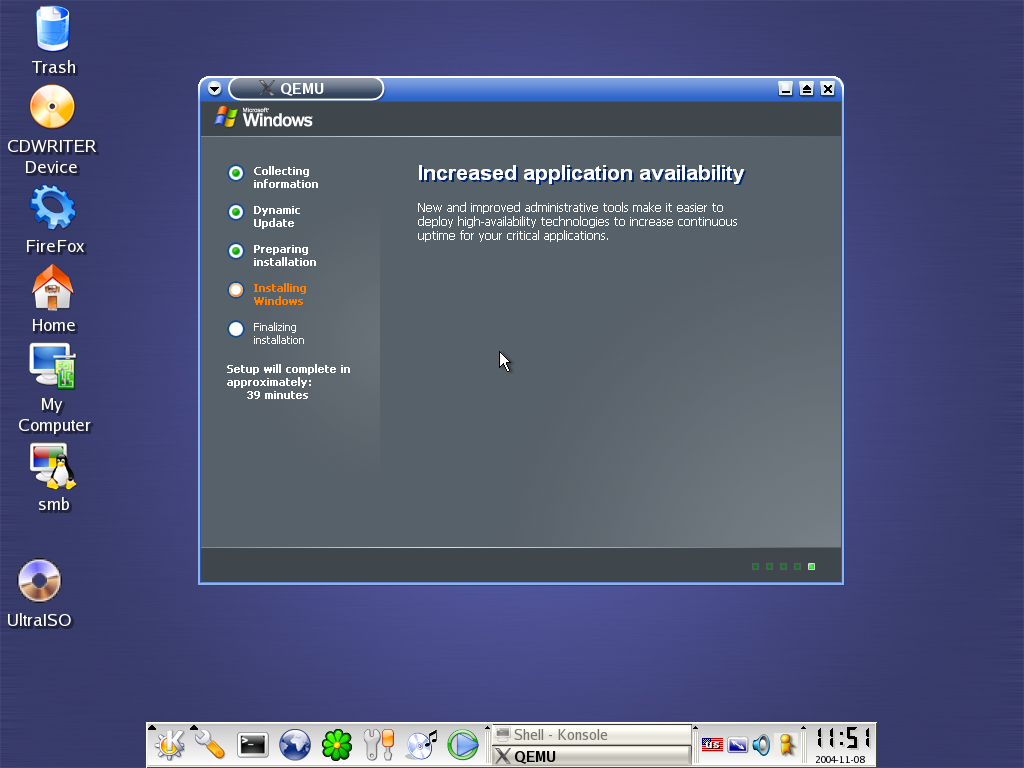
Task: Open the CDWRITER Device desktop icon
Action: pos(52,107)
